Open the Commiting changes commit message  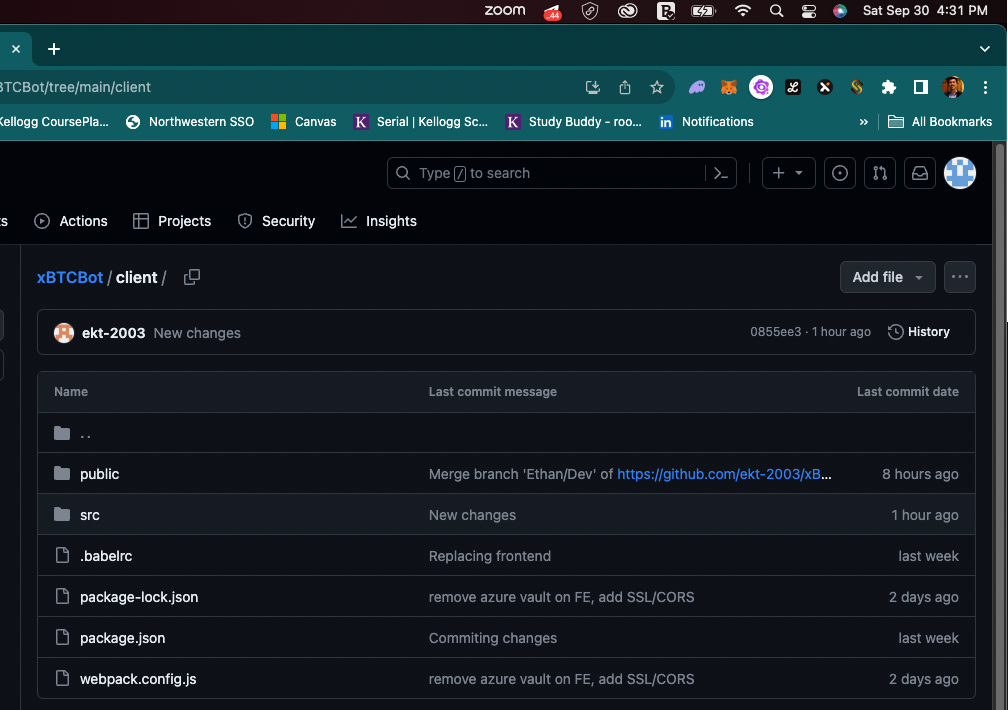tap(492, 639)
